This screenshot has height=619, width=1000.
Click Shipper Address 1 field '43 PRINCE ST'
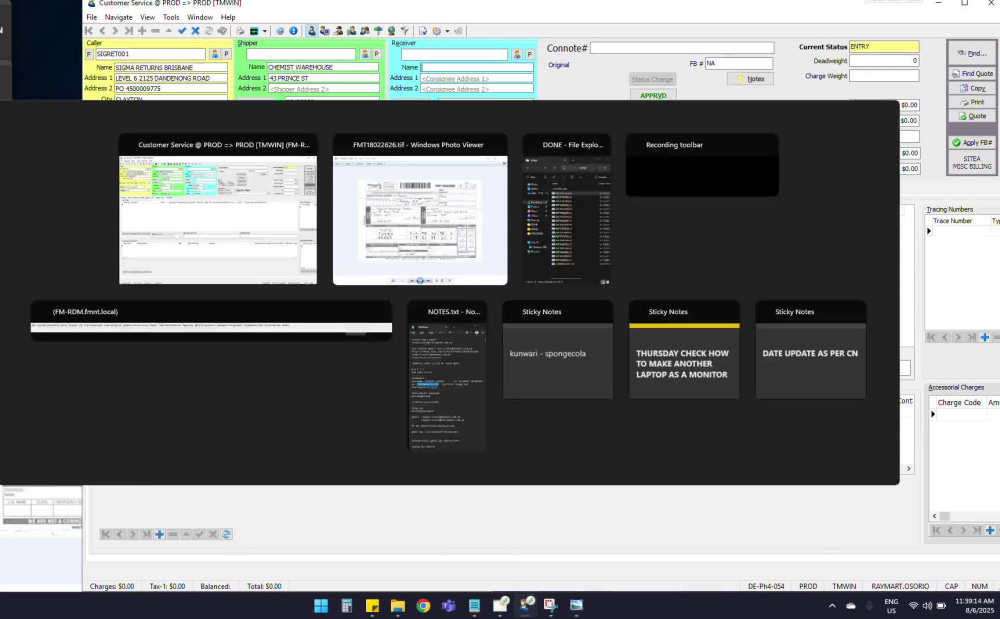click(323, 78)
